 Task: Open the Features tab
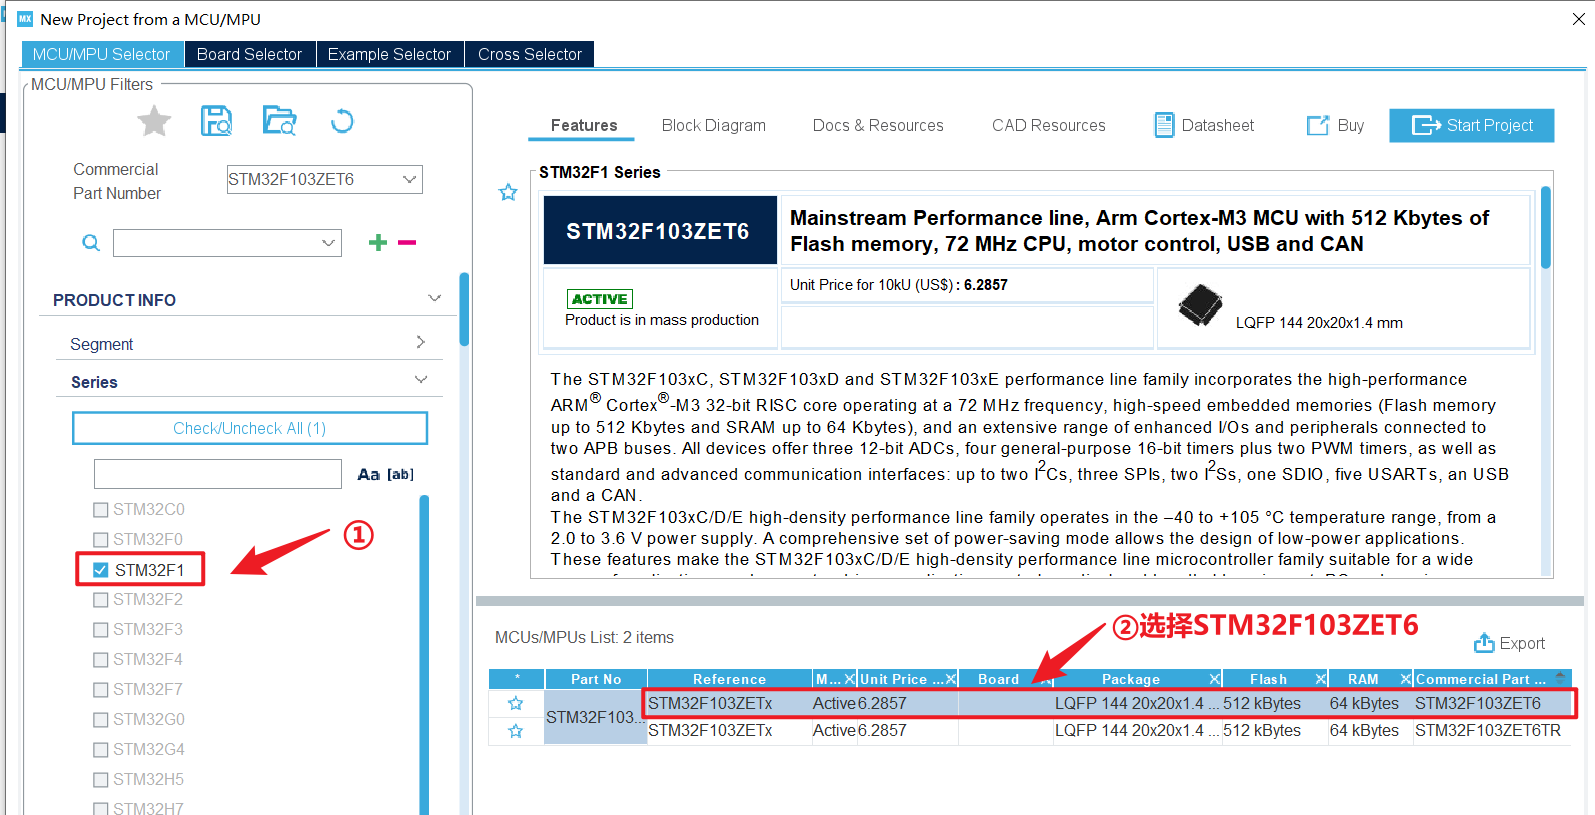[583, 125]
